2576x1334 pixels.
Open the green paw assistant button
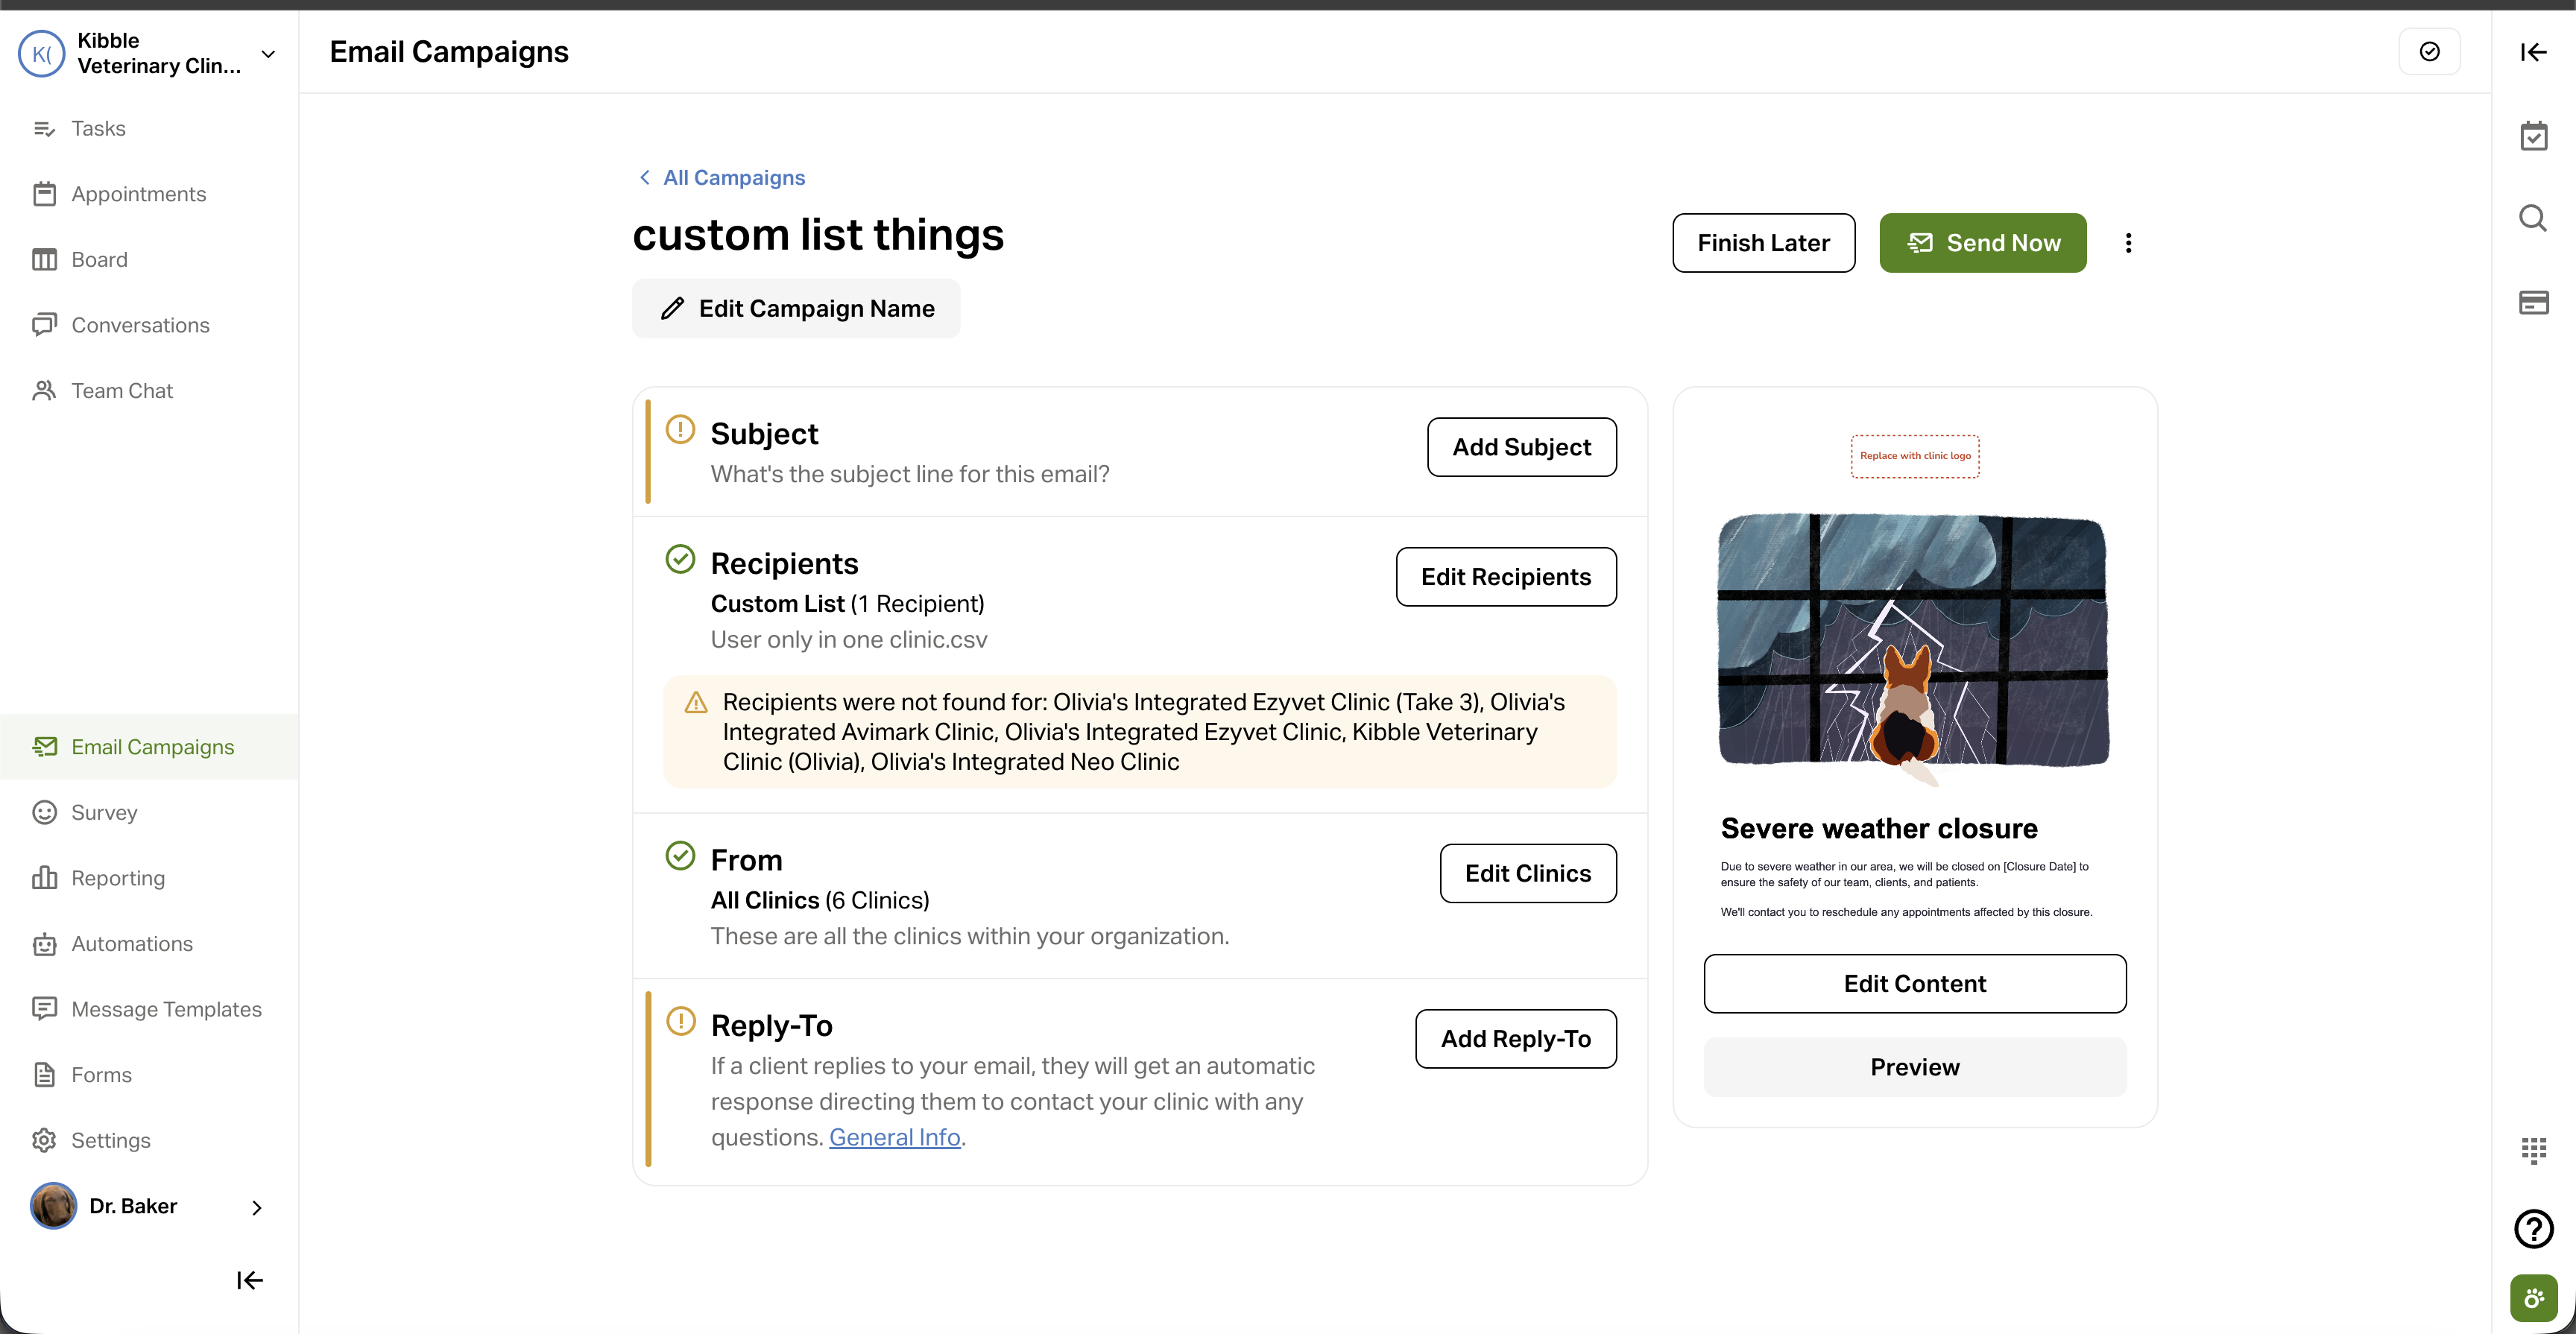[x=2533, y=1298]
